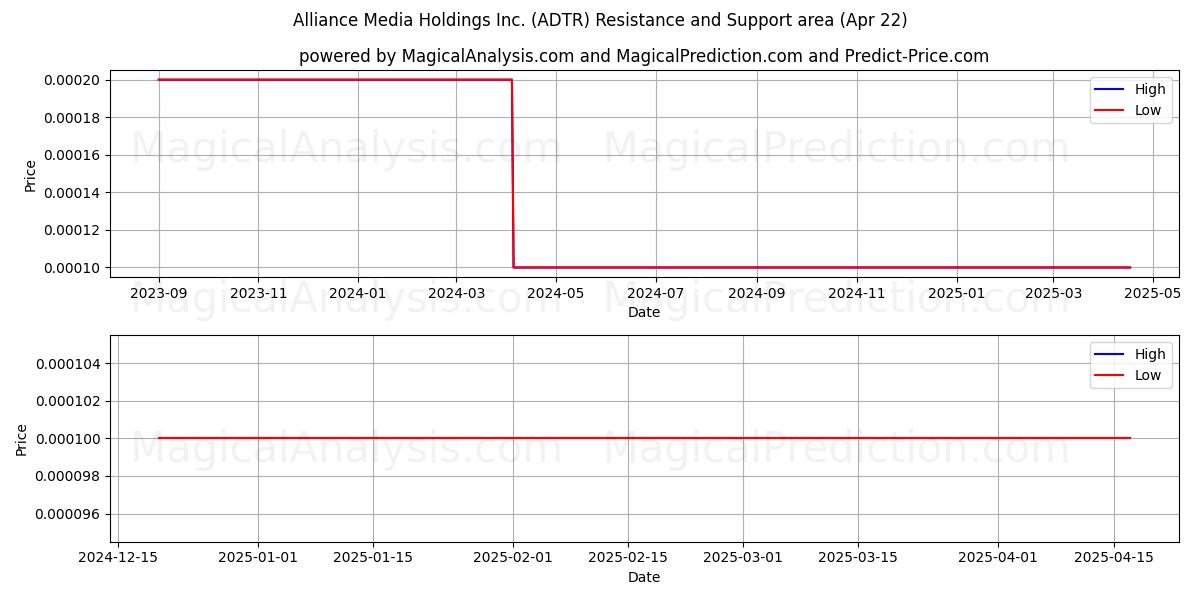Click the x-axis tick '2024-01'

pyautogui.click(x=358, y=293)
